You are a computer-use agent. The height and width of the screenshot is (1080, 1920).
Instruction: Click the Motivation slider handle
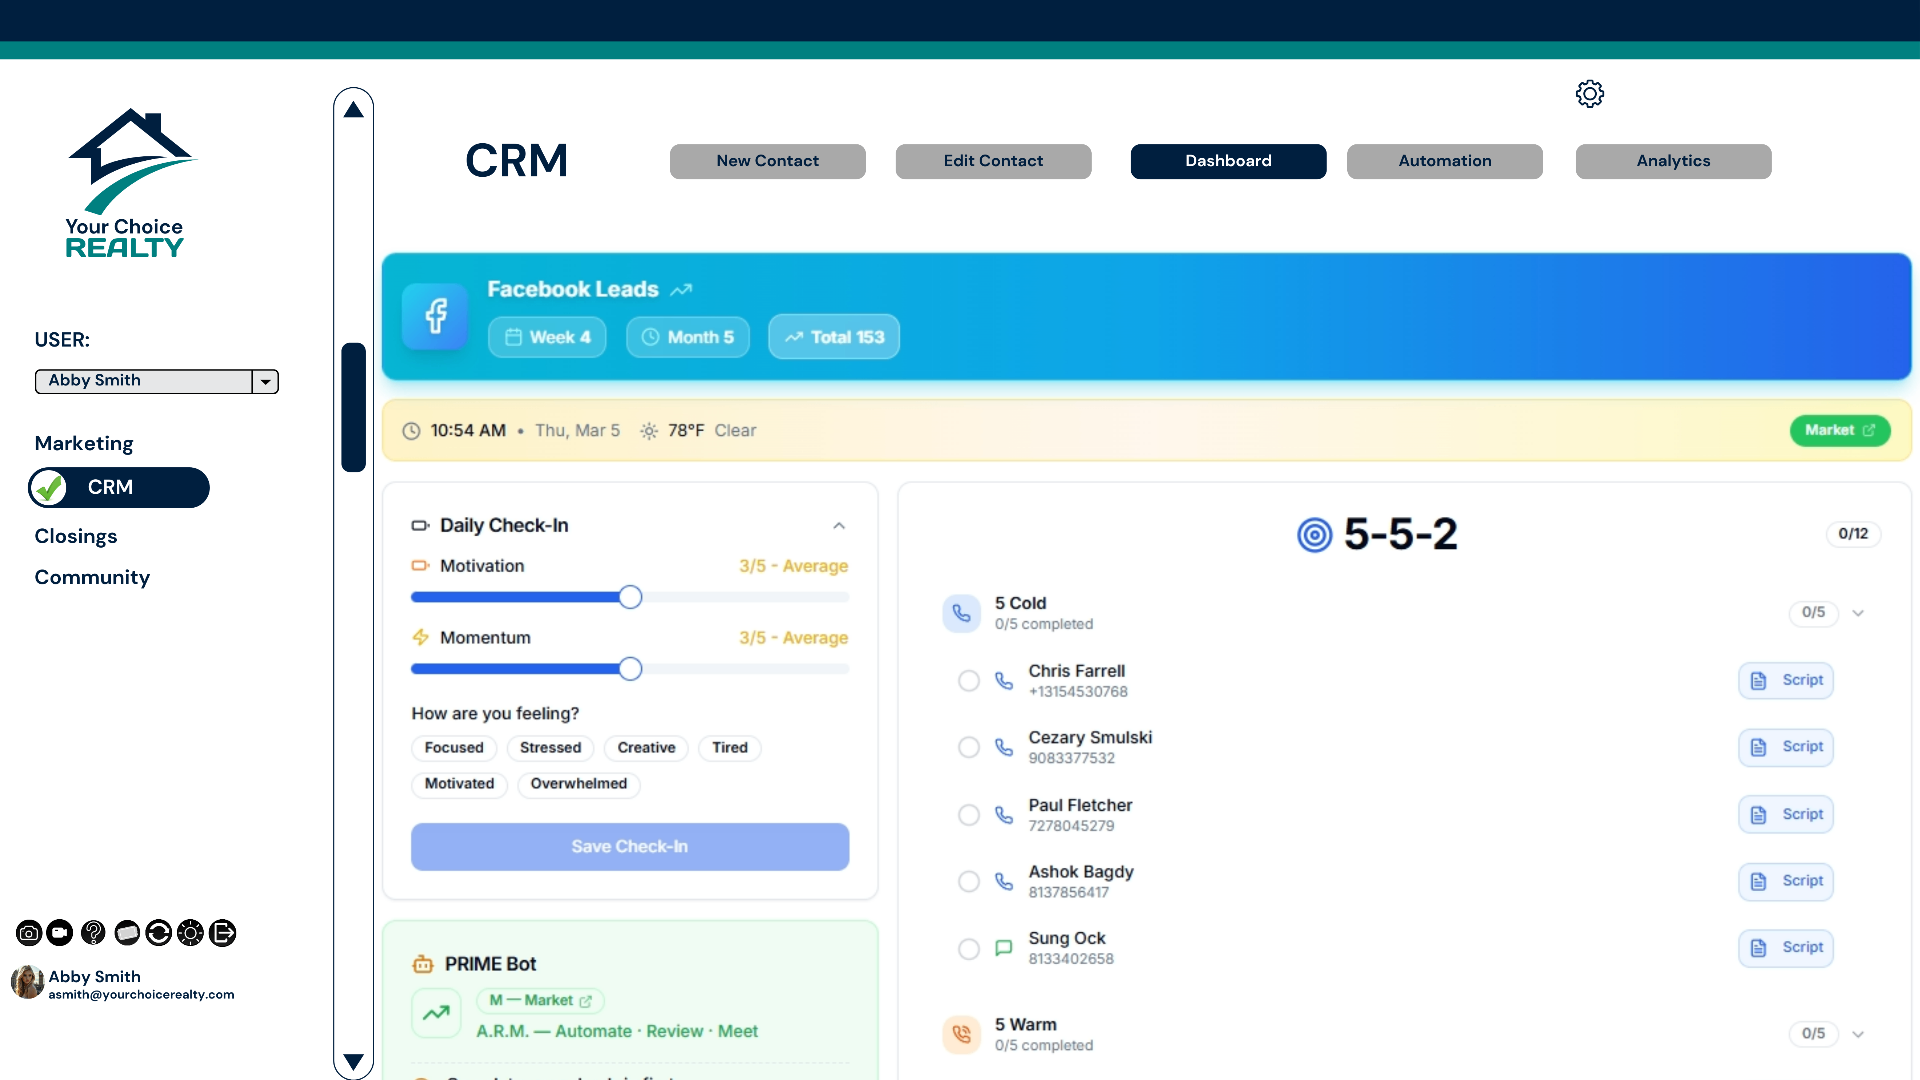(x=630, y=597)
